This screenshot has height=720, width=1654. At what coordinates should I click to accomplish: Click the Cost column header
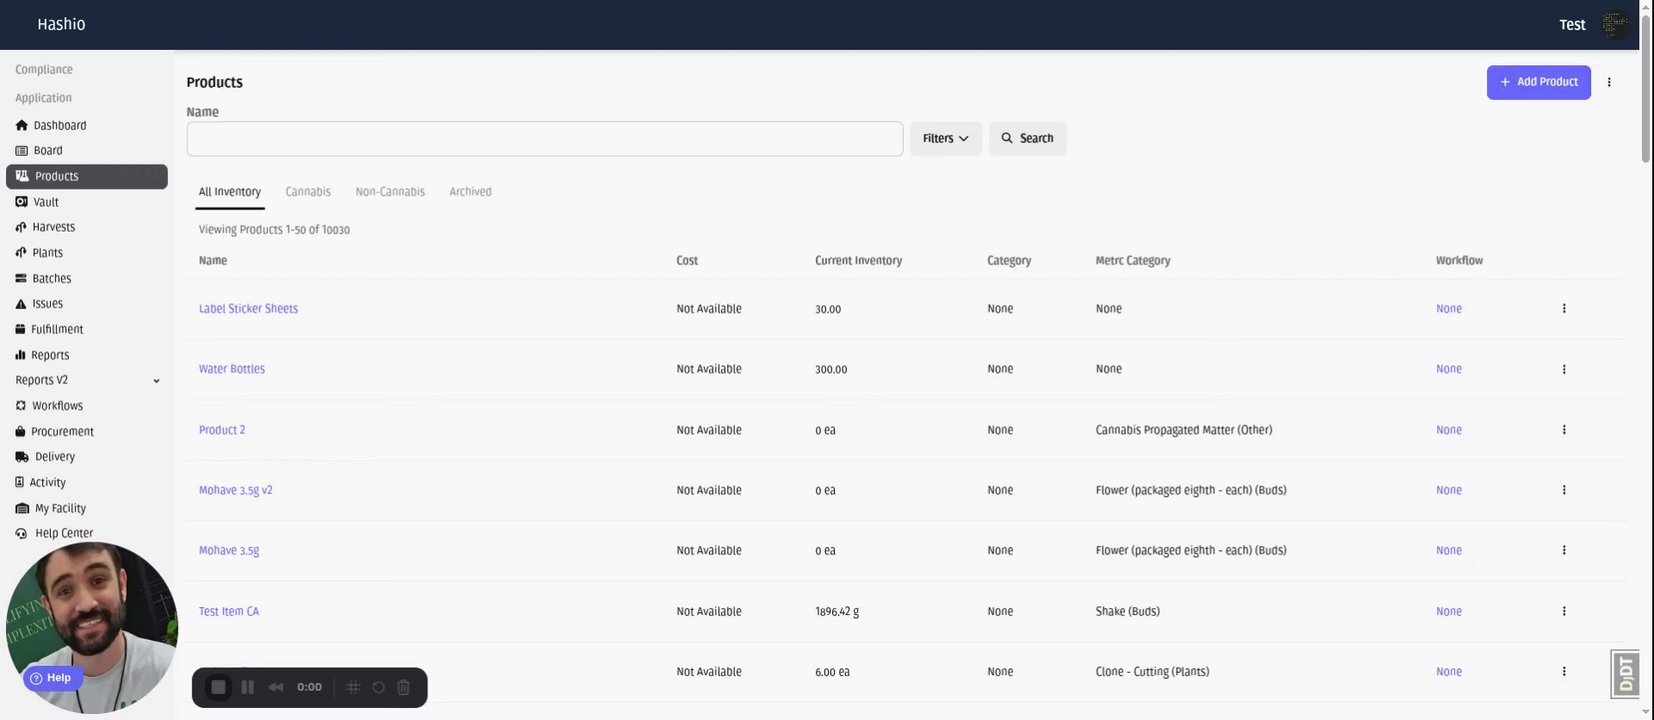[x=687, y=261]
